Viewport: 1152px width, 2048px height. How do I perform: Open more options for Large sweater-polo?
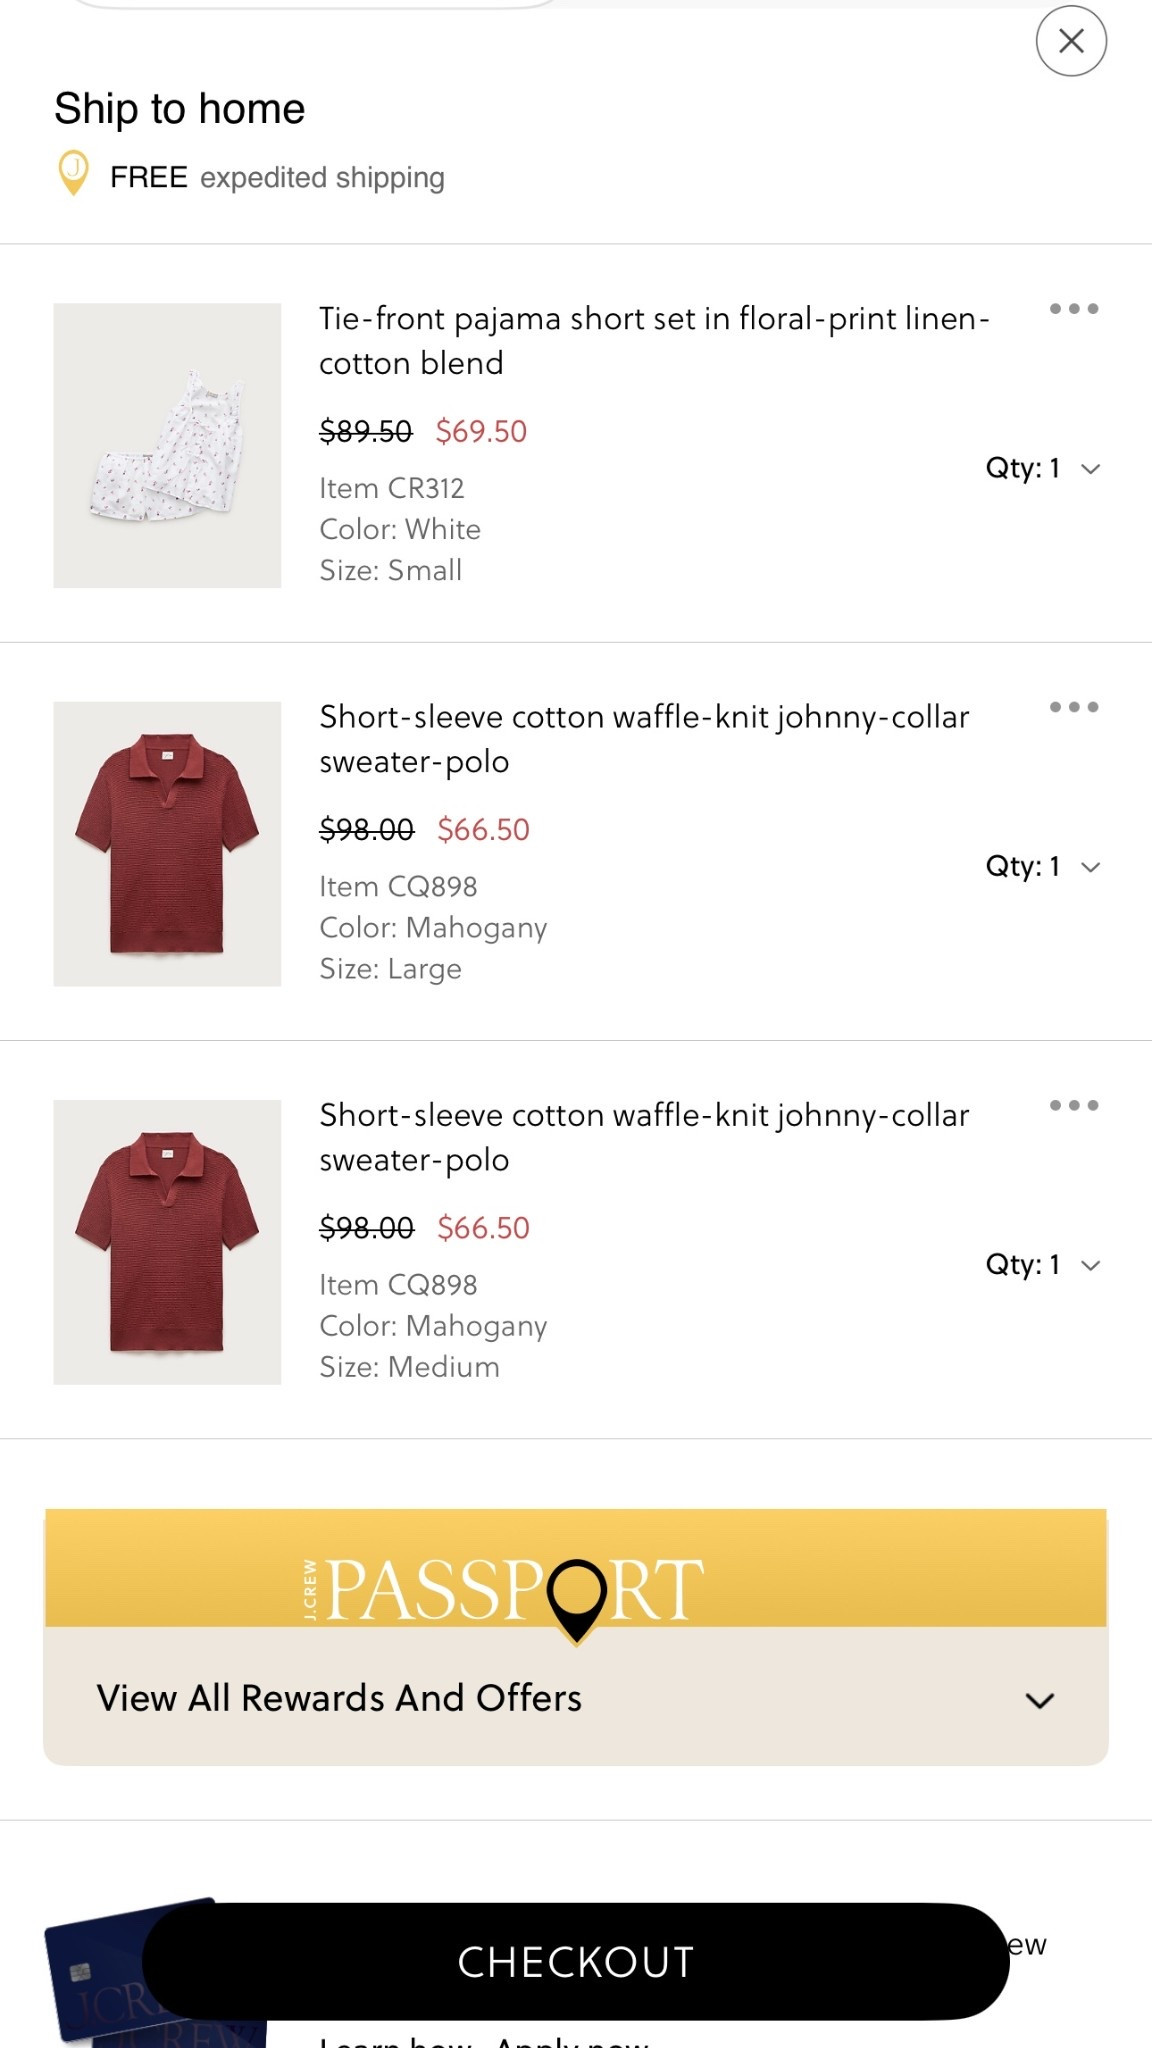coord(1074,707)
